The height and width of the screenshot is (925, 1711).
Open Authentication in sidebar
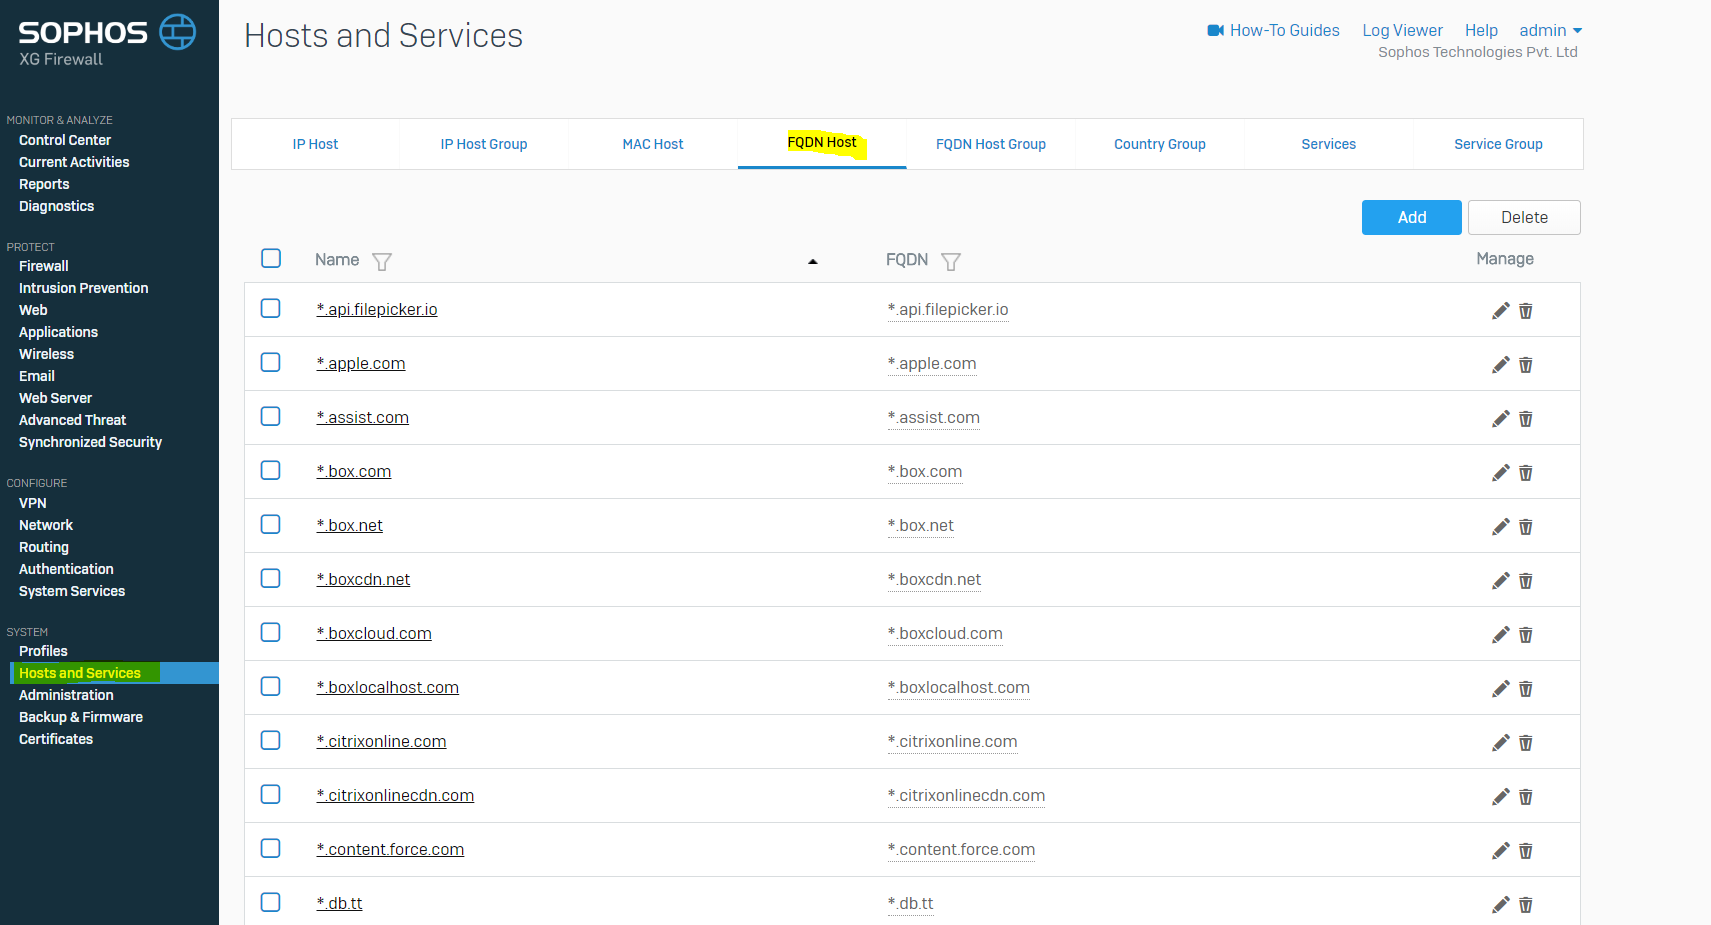[x=66, y=569]
